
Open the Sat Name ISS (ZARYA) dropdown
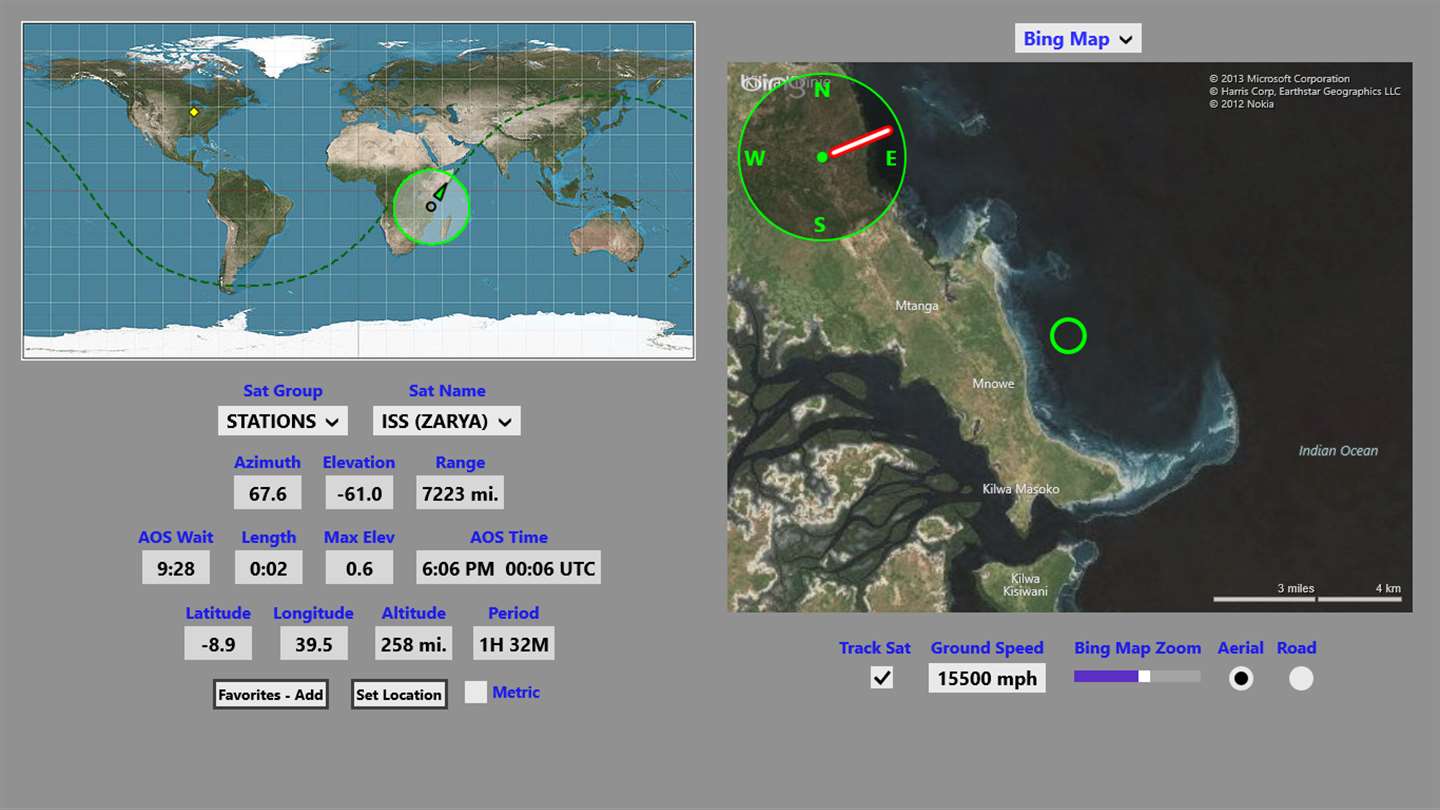coord(447,421)
